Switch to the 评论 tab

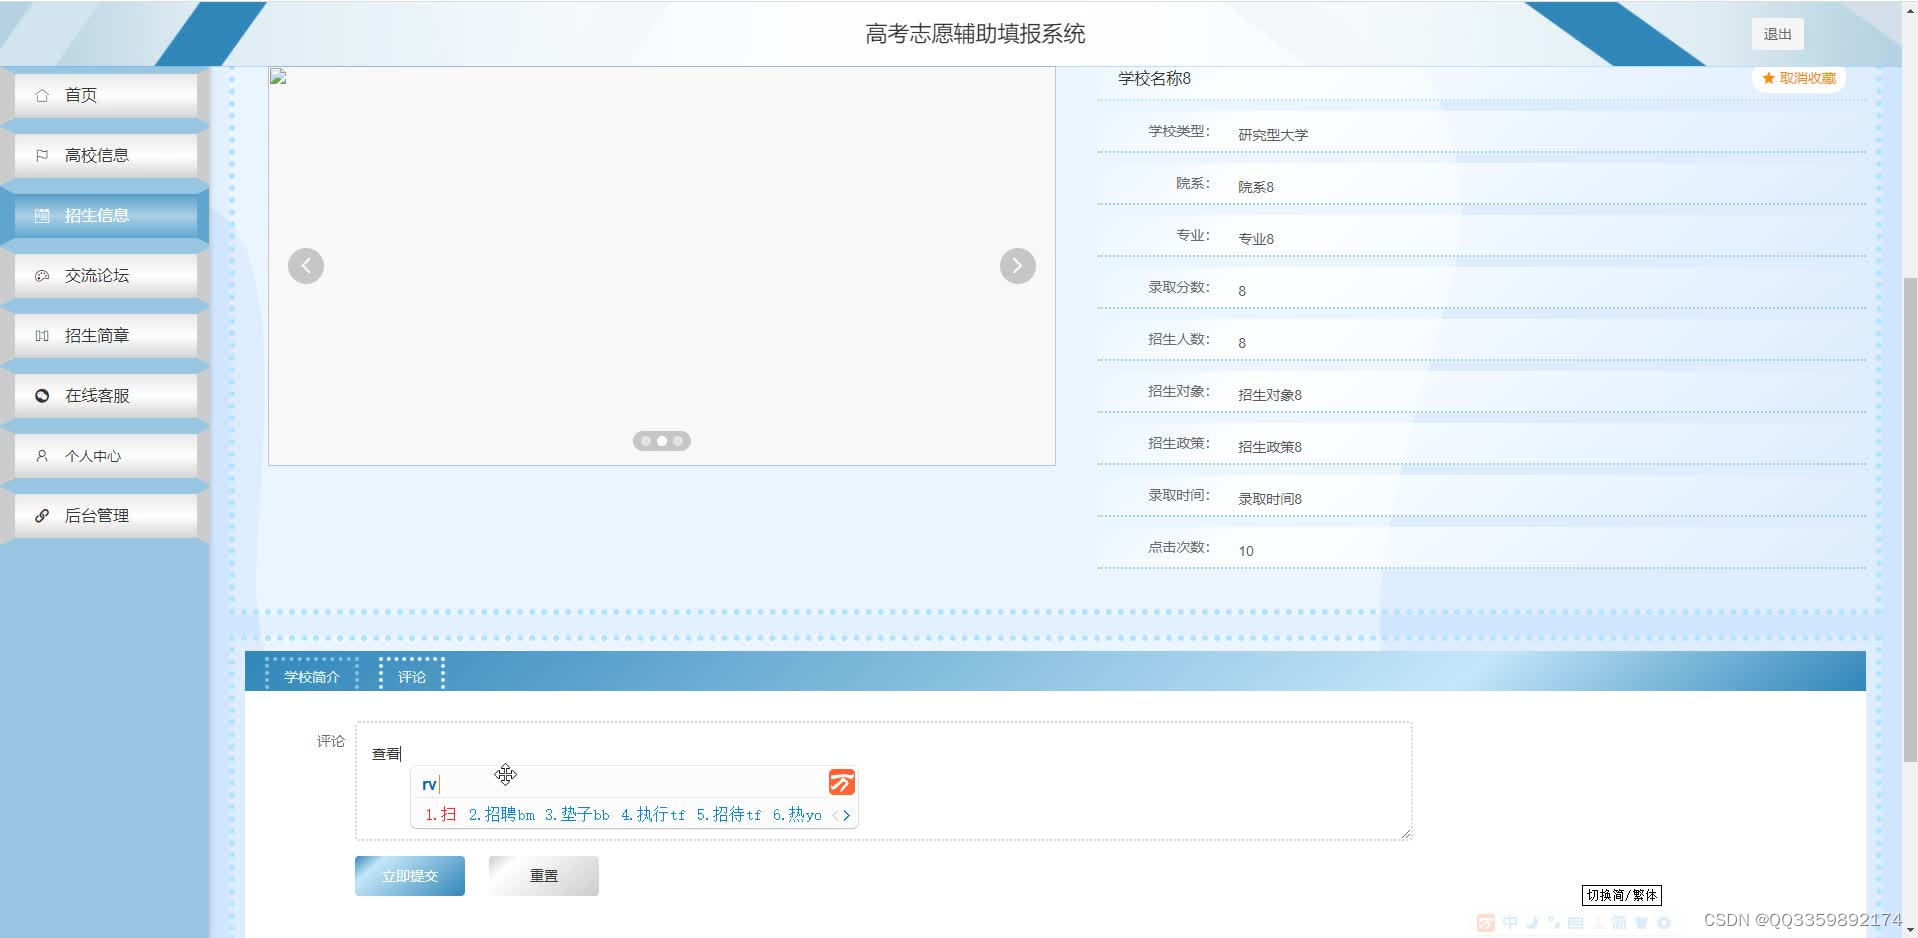[412, 677]
